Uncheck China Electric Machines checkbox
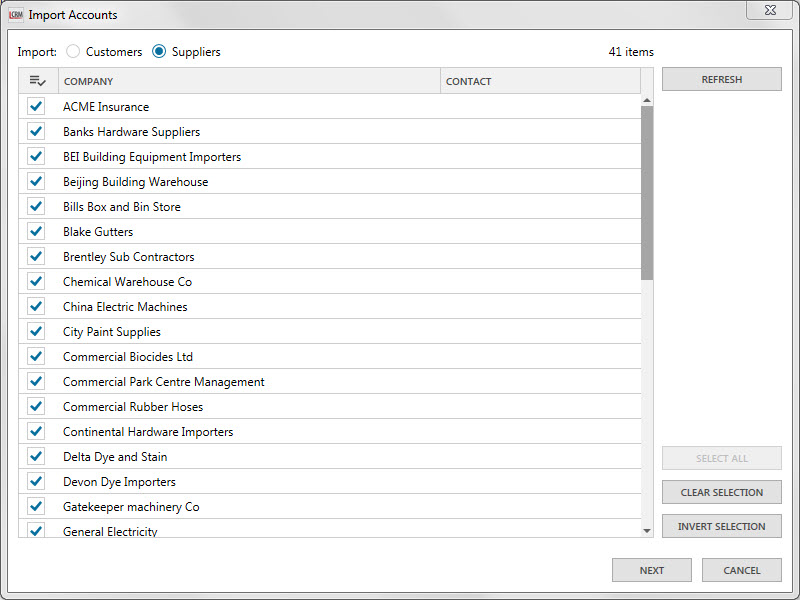 pyautogui.click(x=37, y=306)
